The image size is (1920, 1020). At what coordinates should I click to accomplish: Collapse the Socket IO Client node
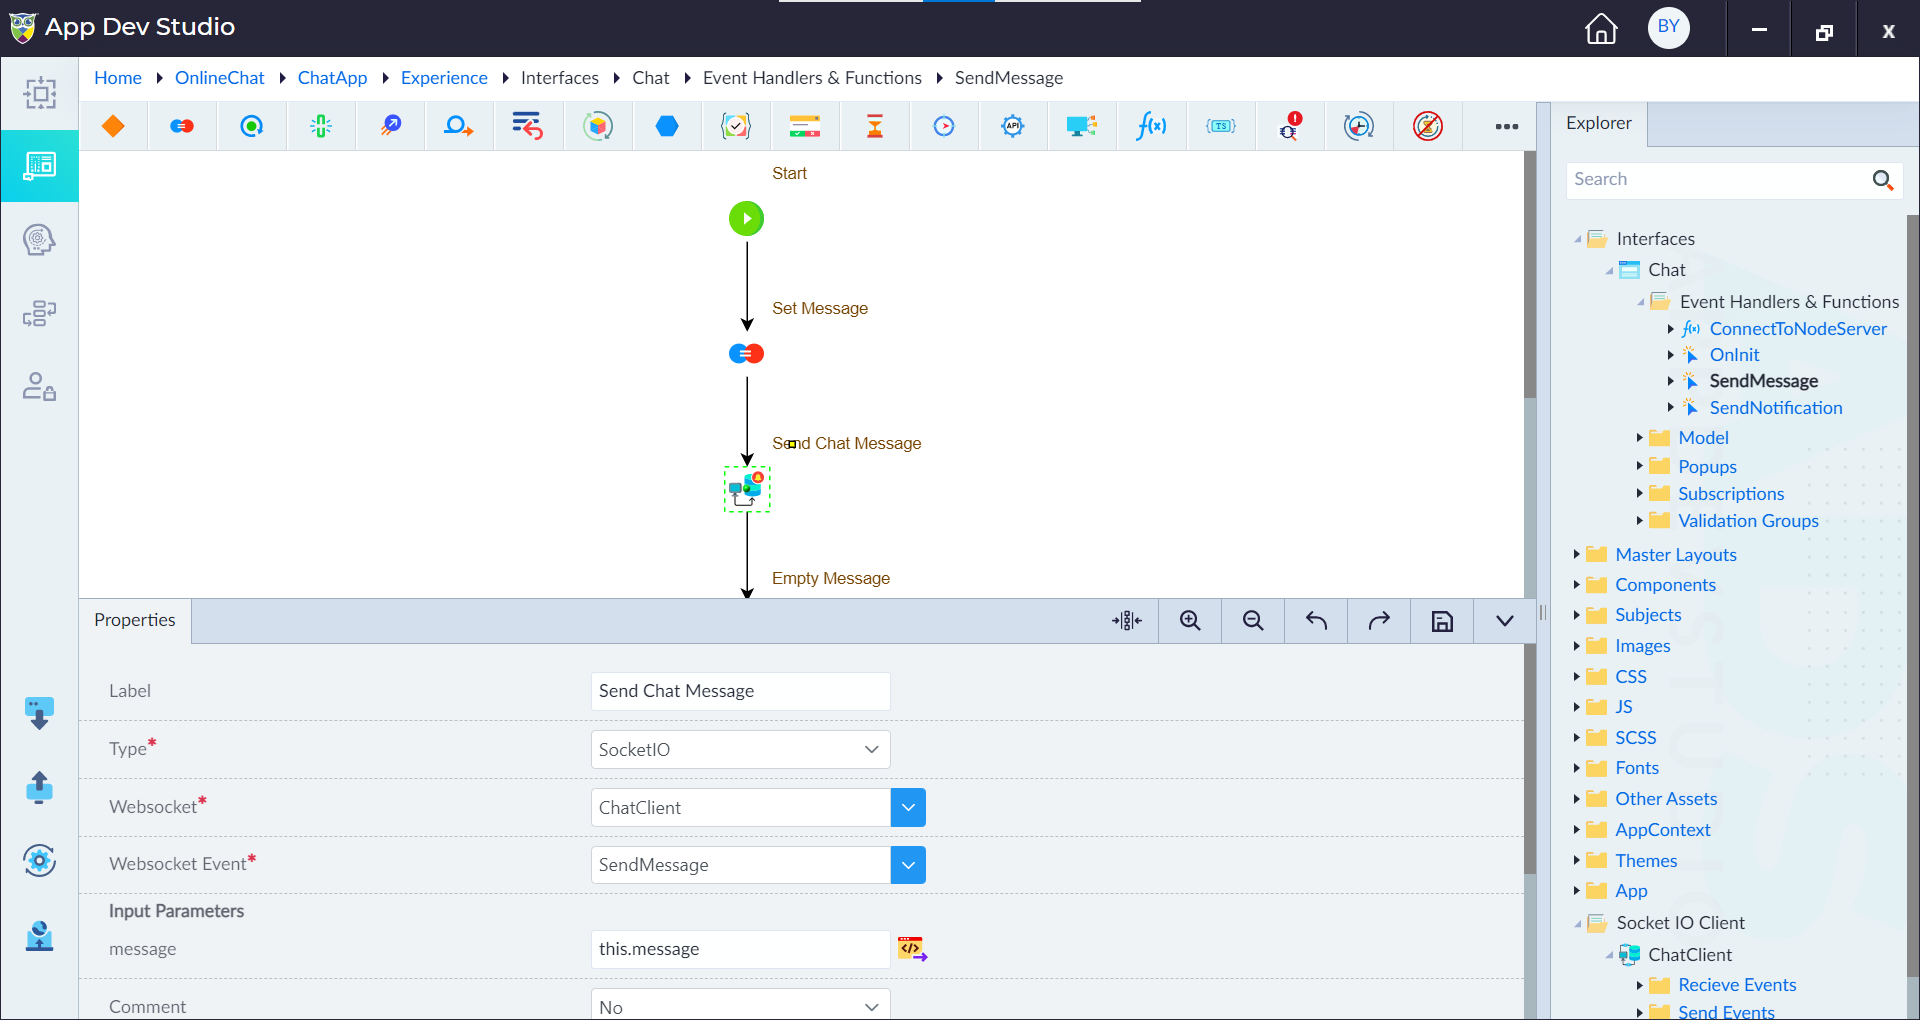coord(1578,923)
